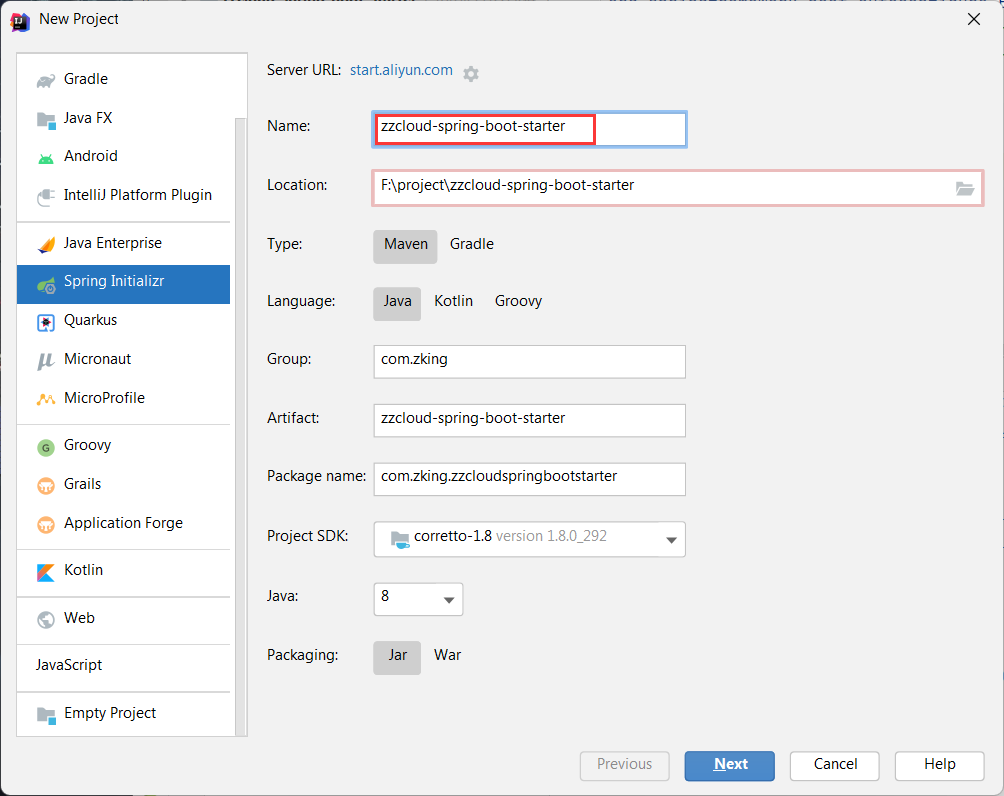Choose War packaging instead of Jar

pos(447,655)
